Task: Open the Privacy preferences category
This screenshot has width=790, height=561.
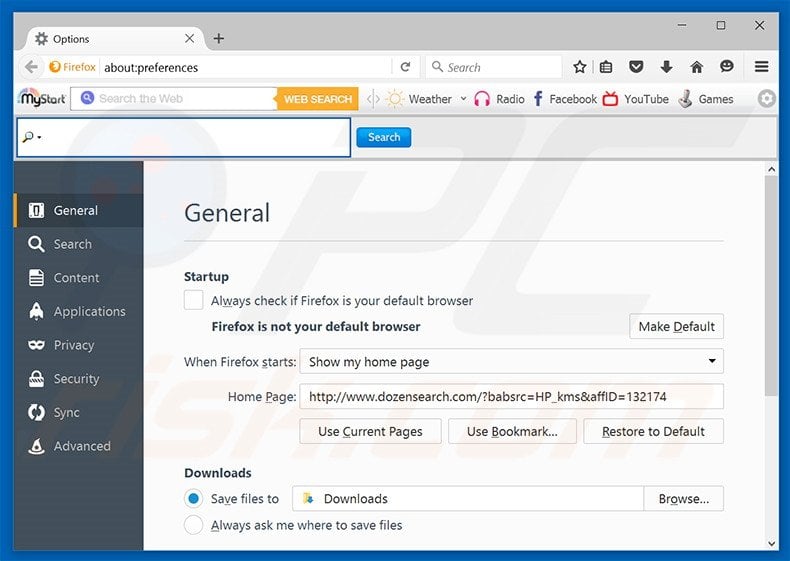Action: pos(78,345)
